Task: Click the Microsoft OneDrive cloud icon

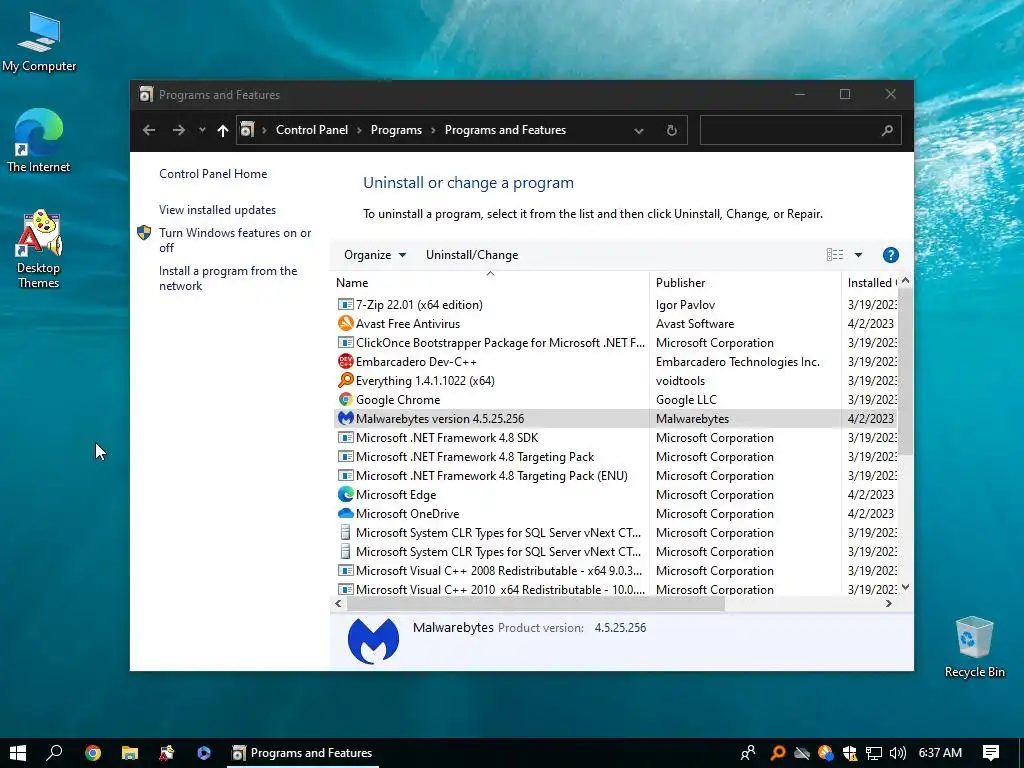Action: (345, 513)
